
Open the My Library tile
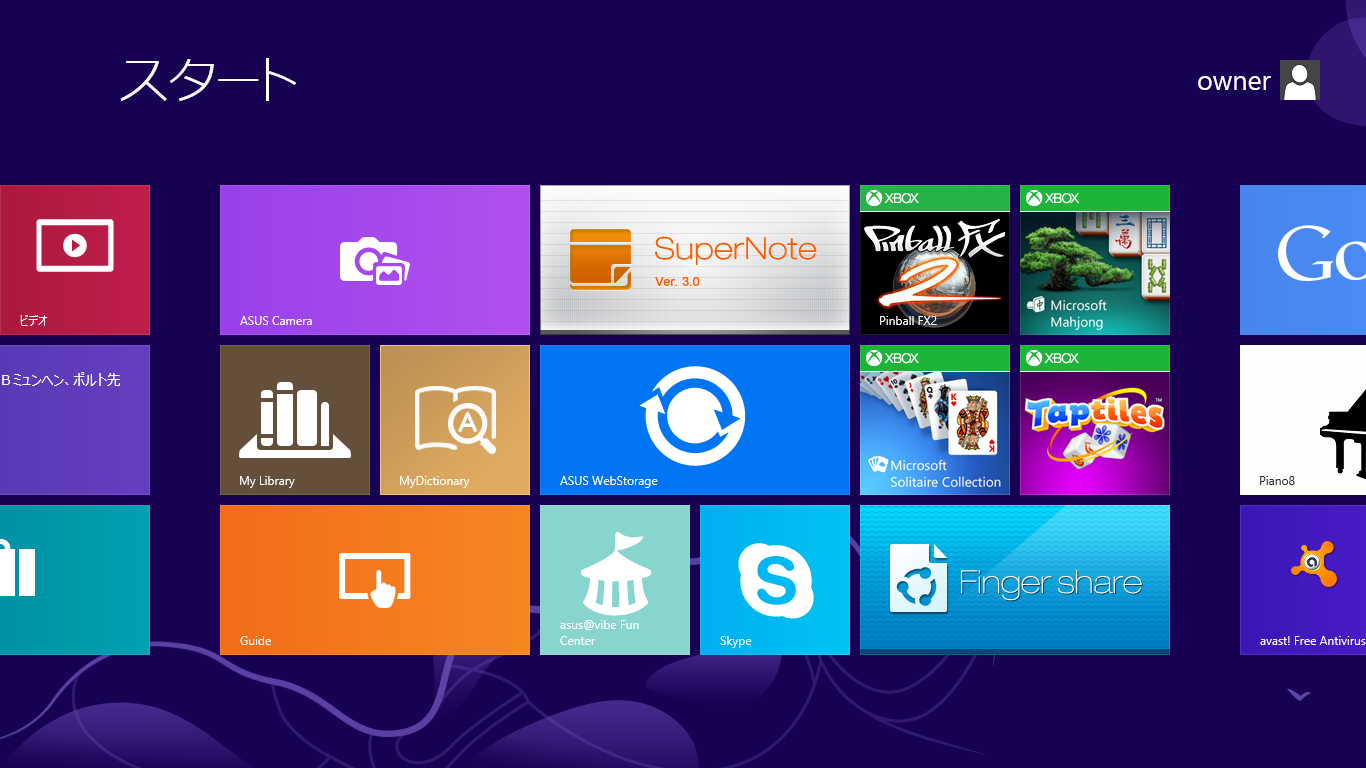coord(295,420)
